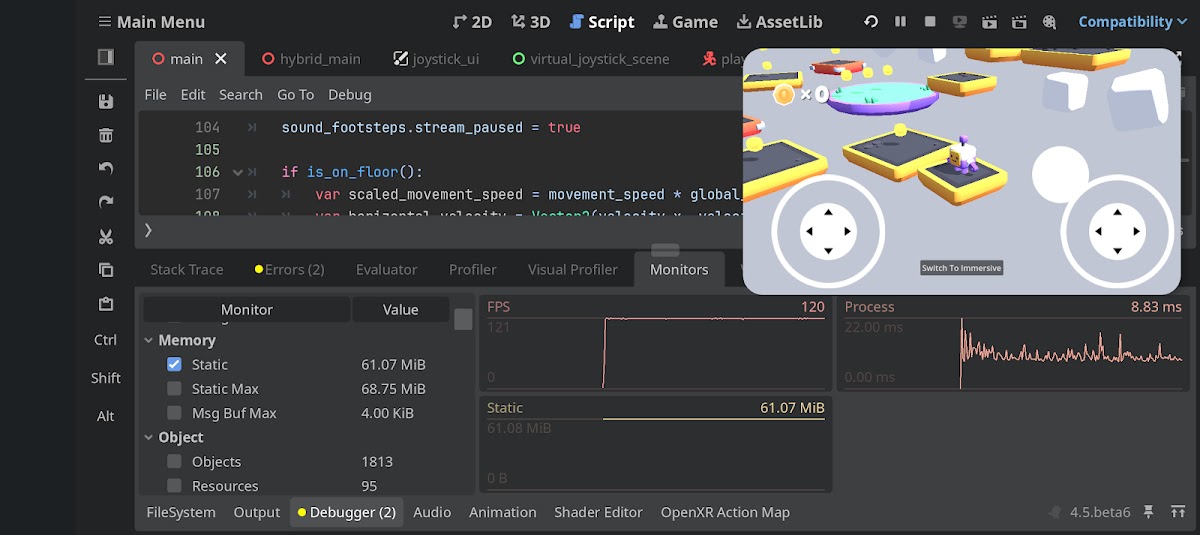Pause the running project
Screen dimensions: 1200x535
pyautogui.click(x=900, y=22)
